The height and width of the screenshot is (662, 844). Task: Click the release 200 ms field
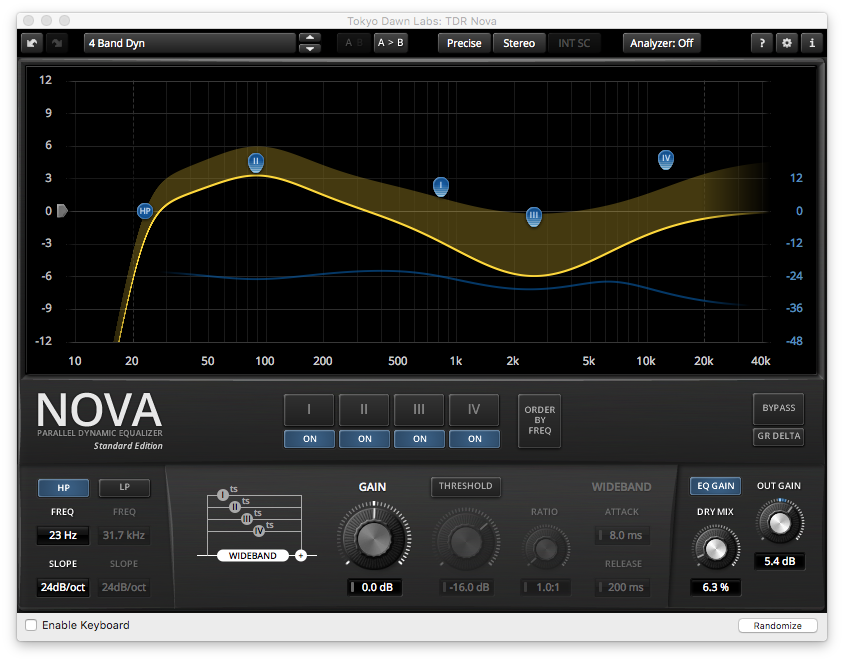(623, 587)
